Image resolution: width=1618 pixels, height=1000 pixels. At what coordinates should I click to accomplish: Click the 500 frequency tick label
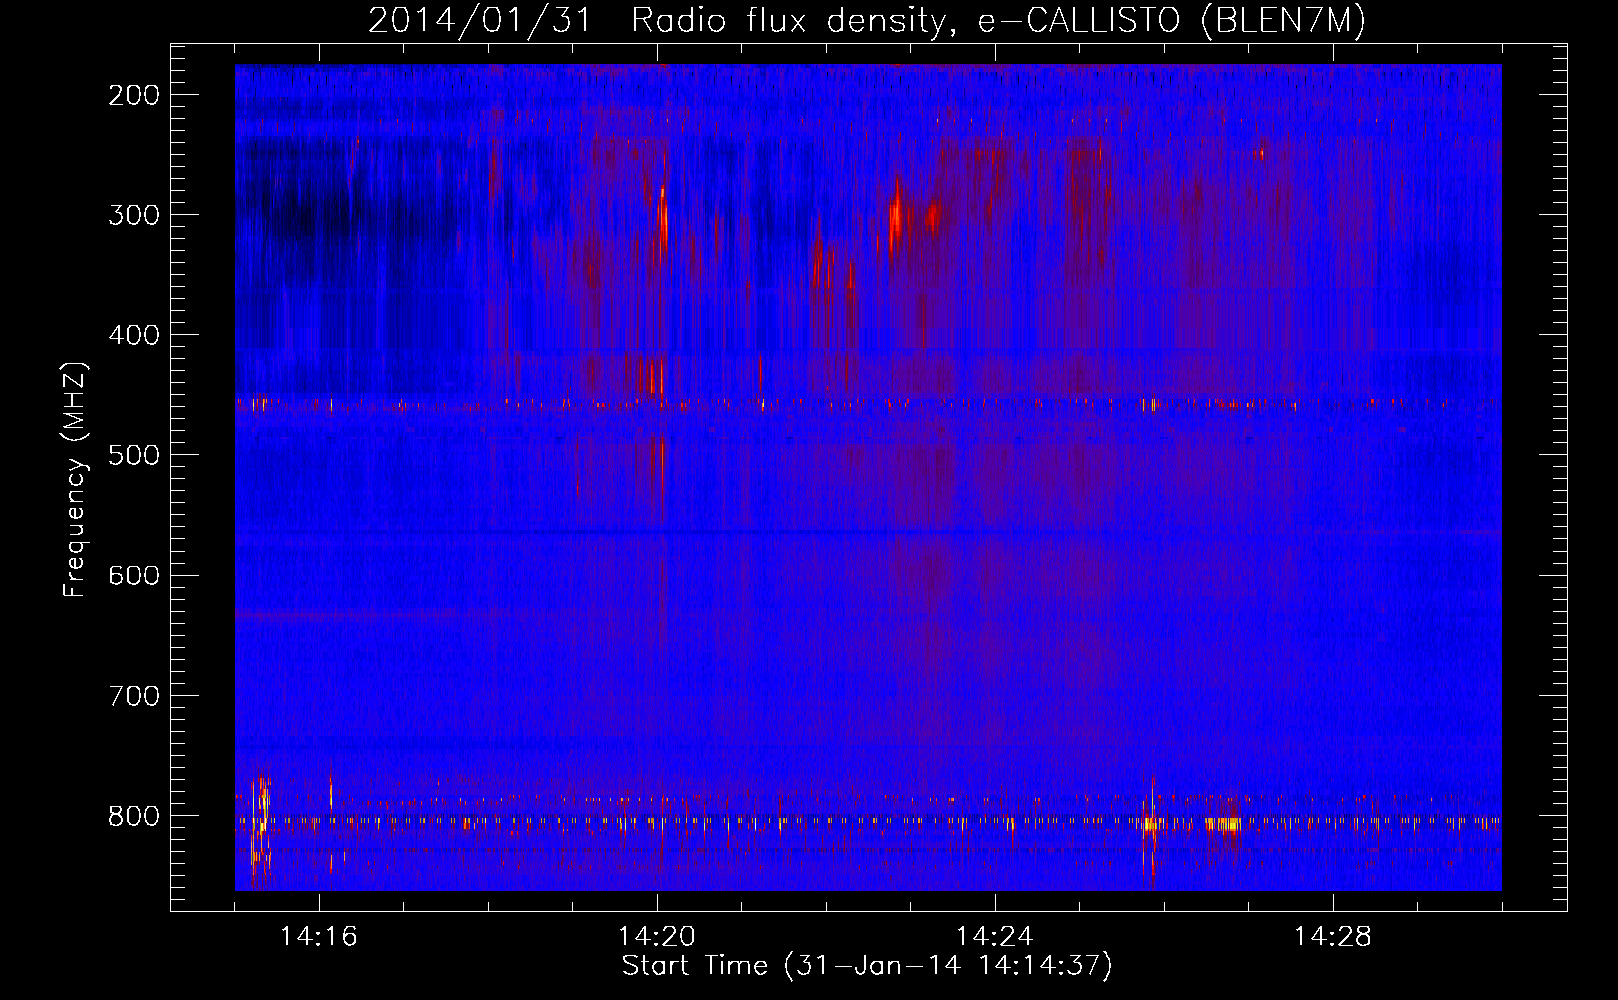point(134,455)
